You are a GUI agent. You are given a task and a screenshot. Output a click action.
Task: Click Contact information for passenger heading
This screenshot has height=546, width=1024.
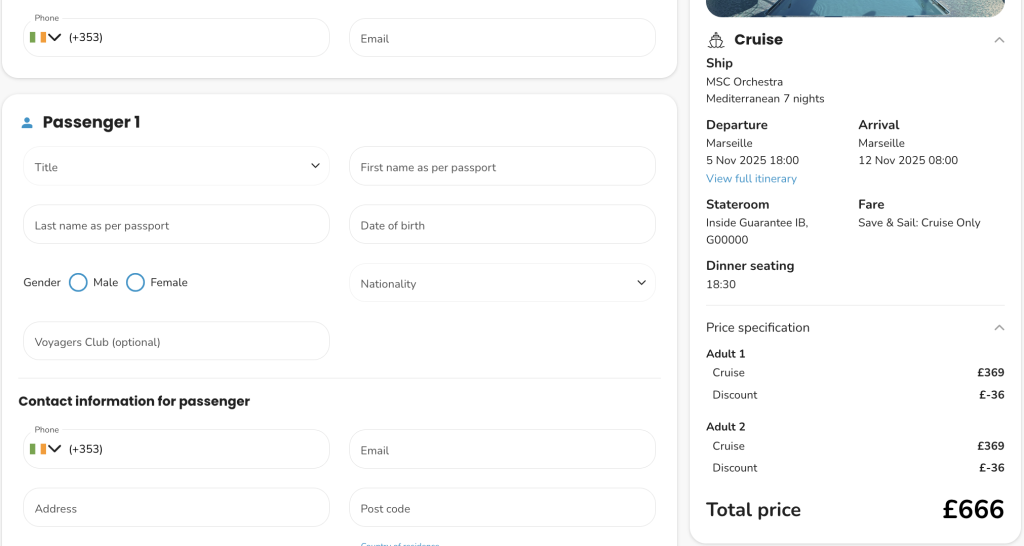134,401
